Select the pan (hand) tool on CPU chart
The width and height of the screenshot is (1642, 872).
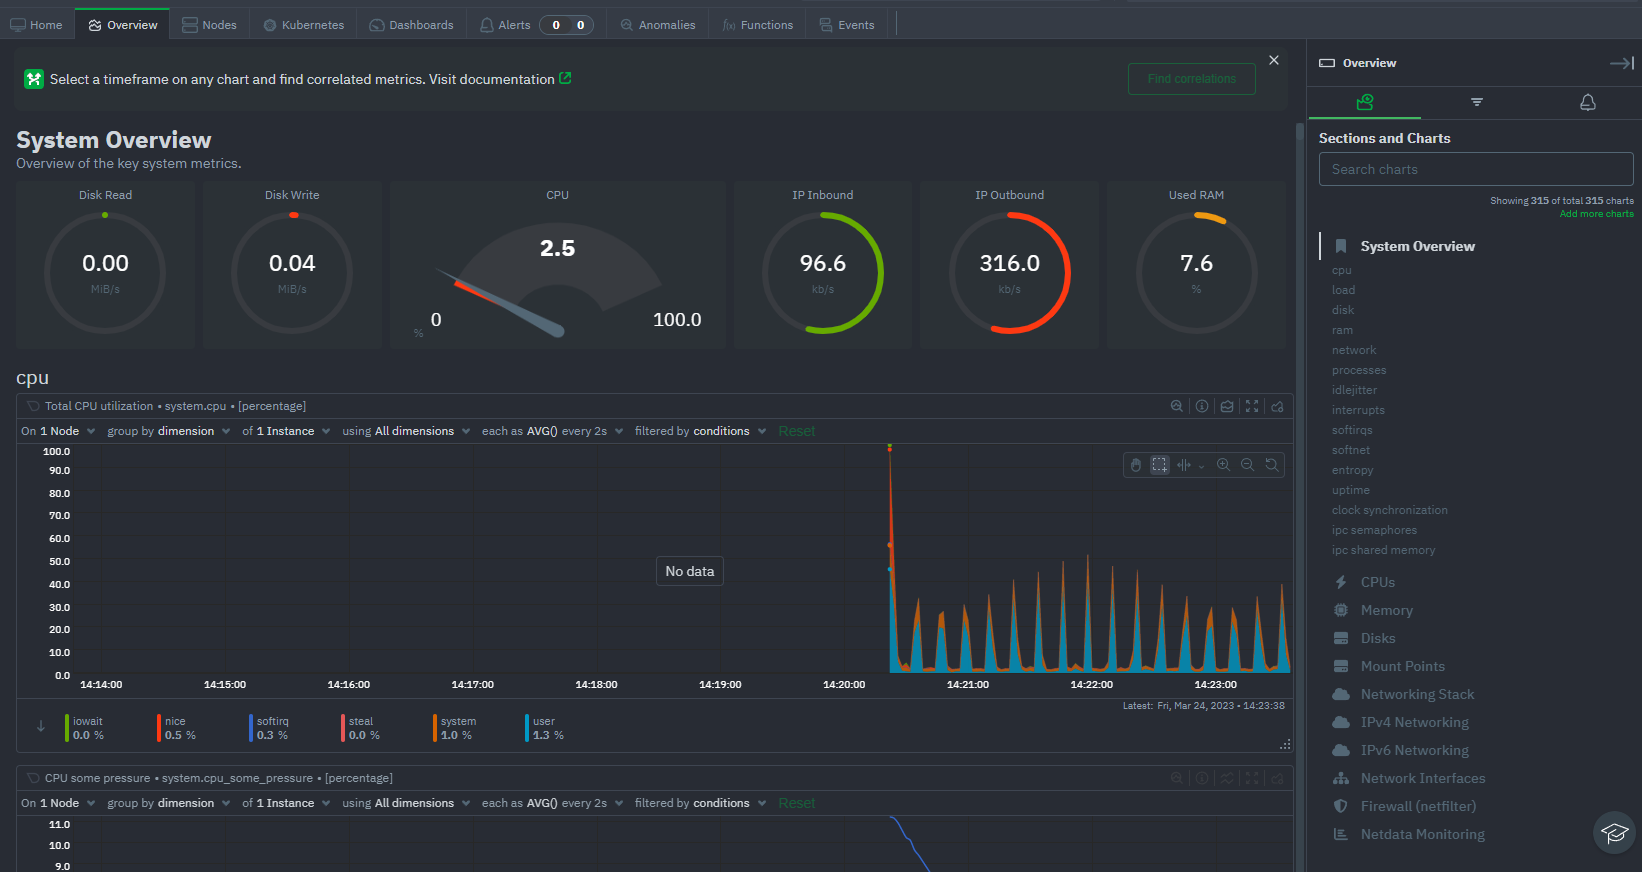point(1136,465)
